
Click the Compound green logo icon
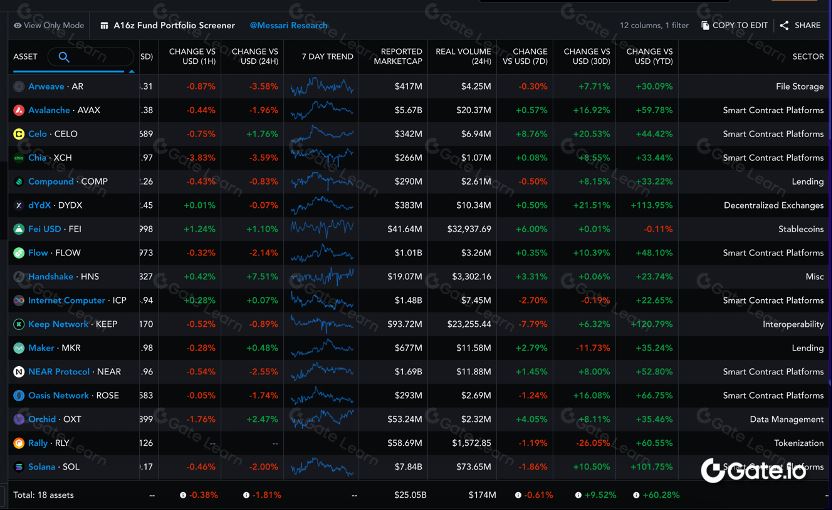tap(19, 181)
